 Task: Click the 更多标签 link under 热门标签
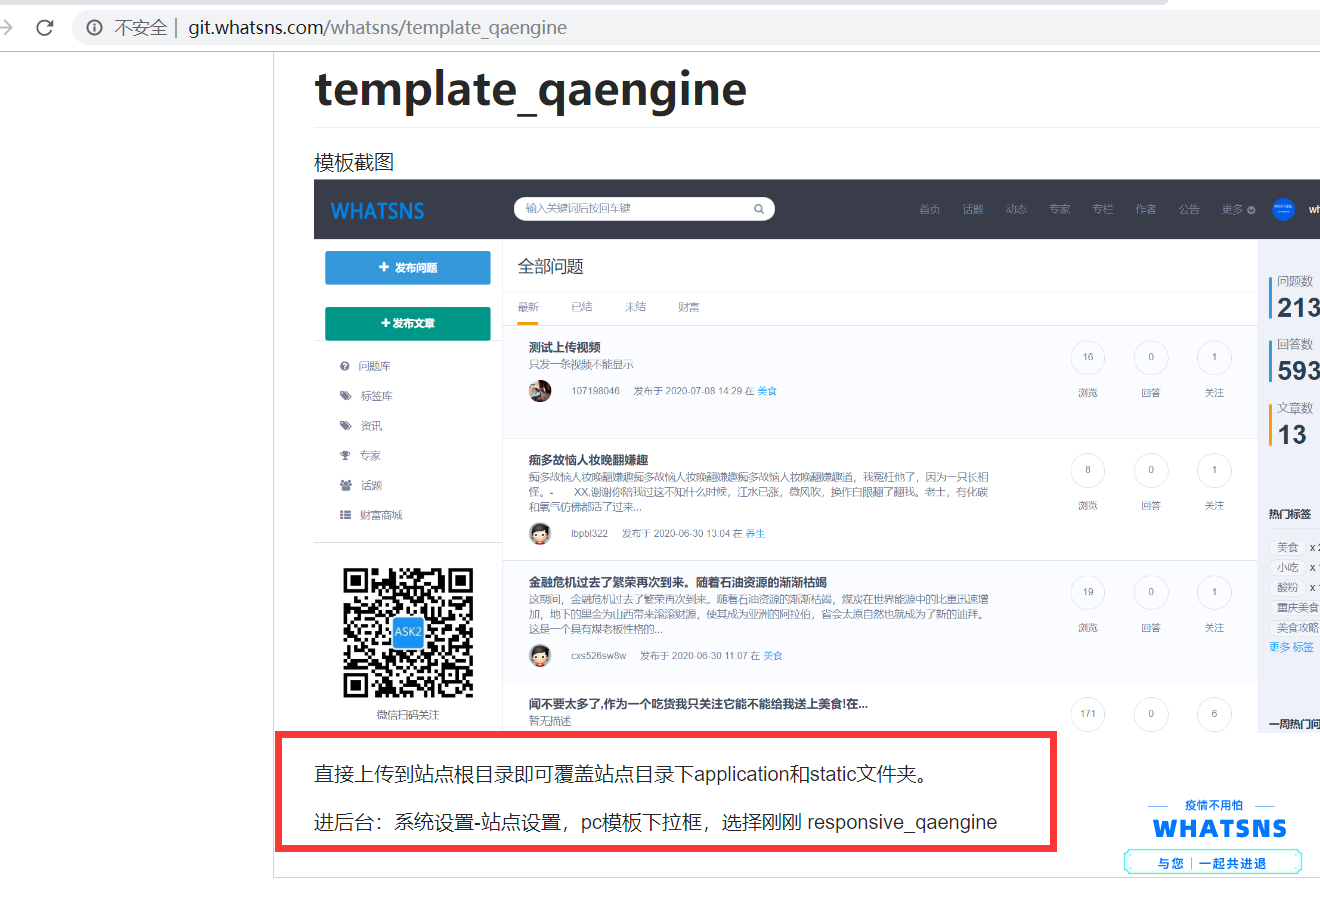tap(1291, 647)
